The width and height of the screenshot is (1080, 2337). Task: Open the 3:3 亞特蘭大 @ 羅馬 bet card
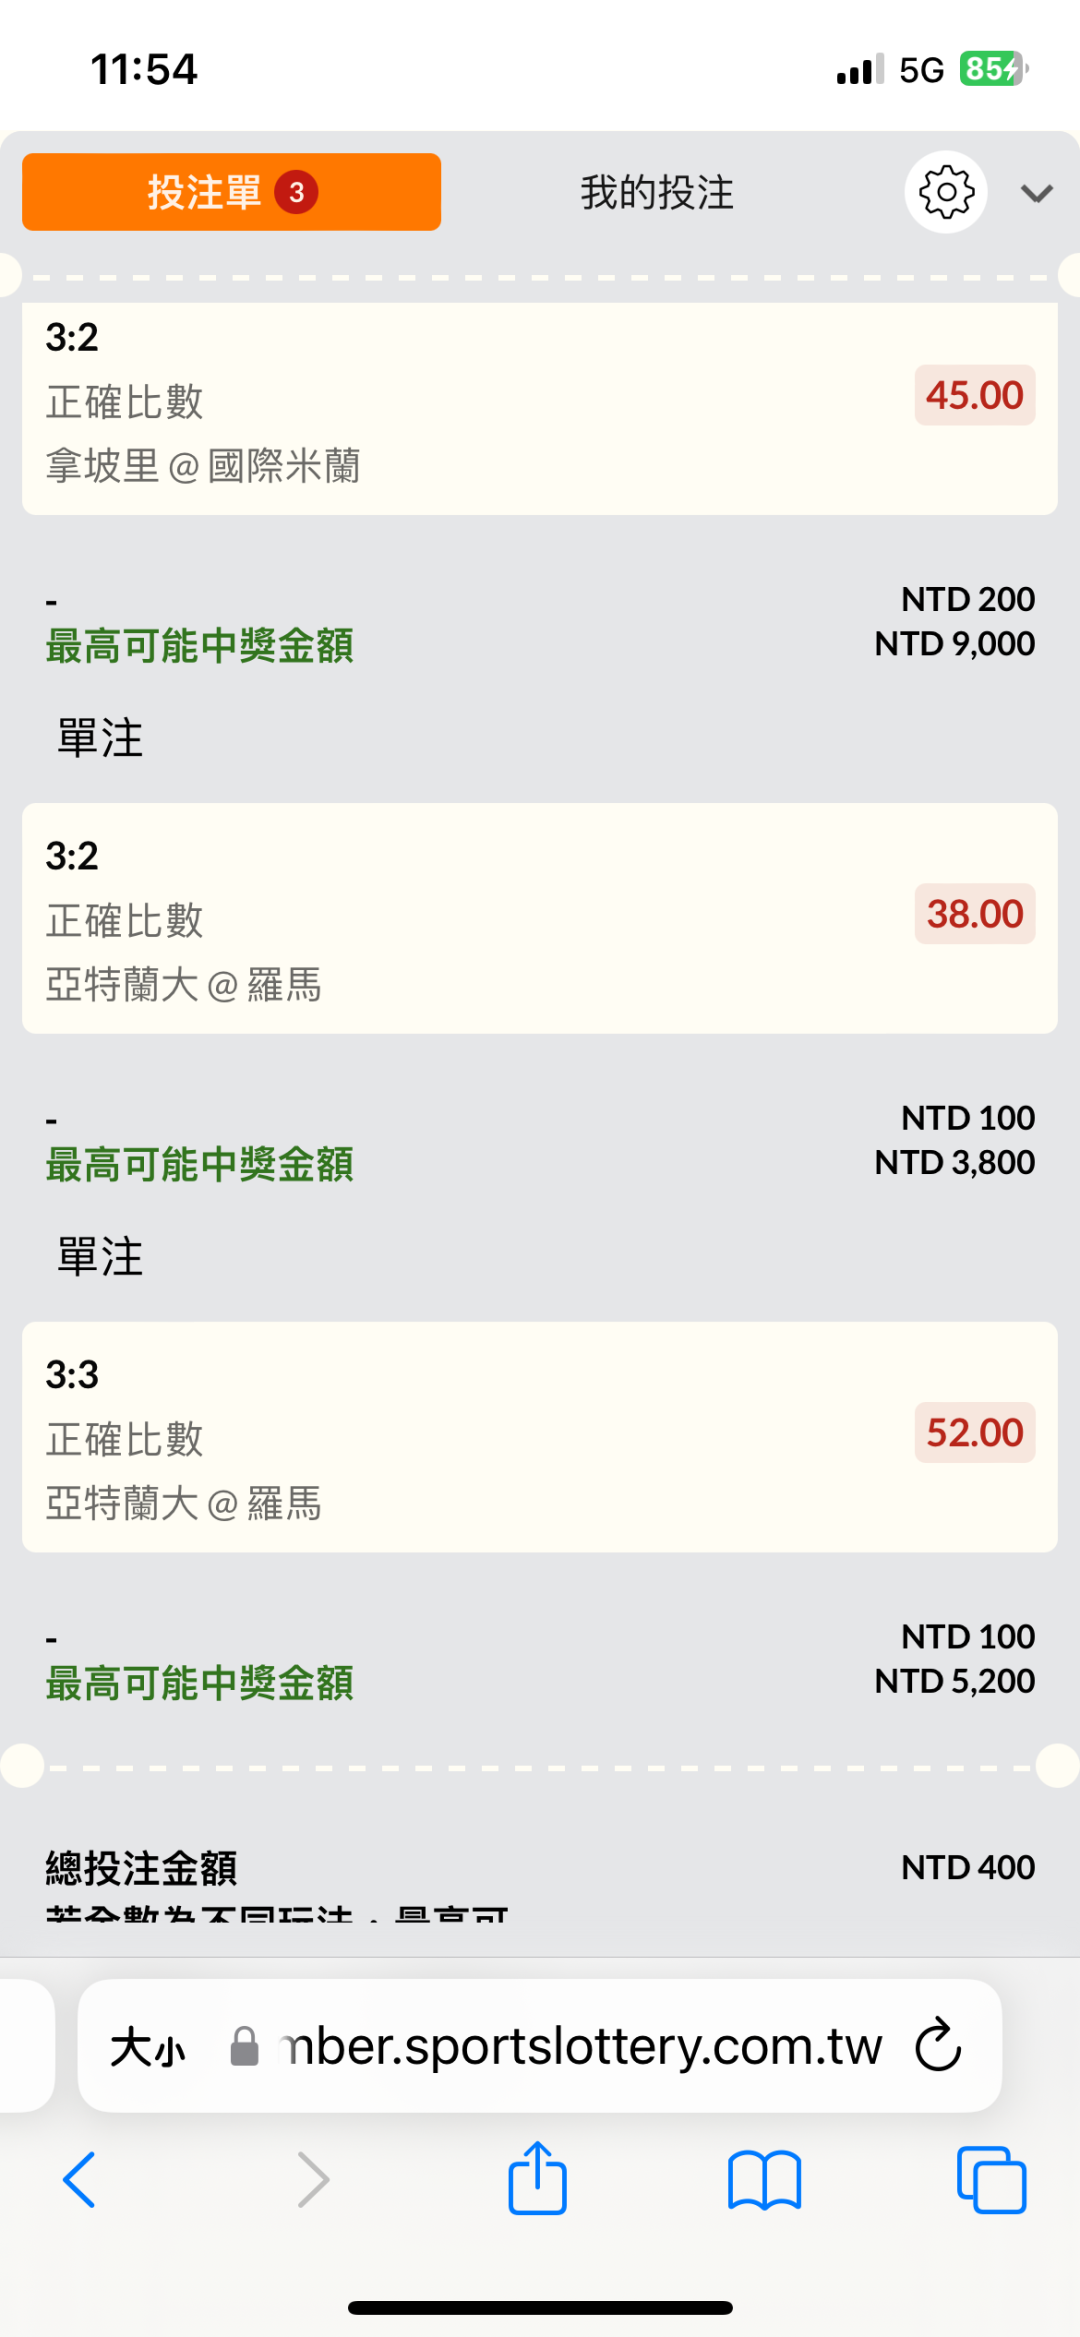click(540, 1437)
